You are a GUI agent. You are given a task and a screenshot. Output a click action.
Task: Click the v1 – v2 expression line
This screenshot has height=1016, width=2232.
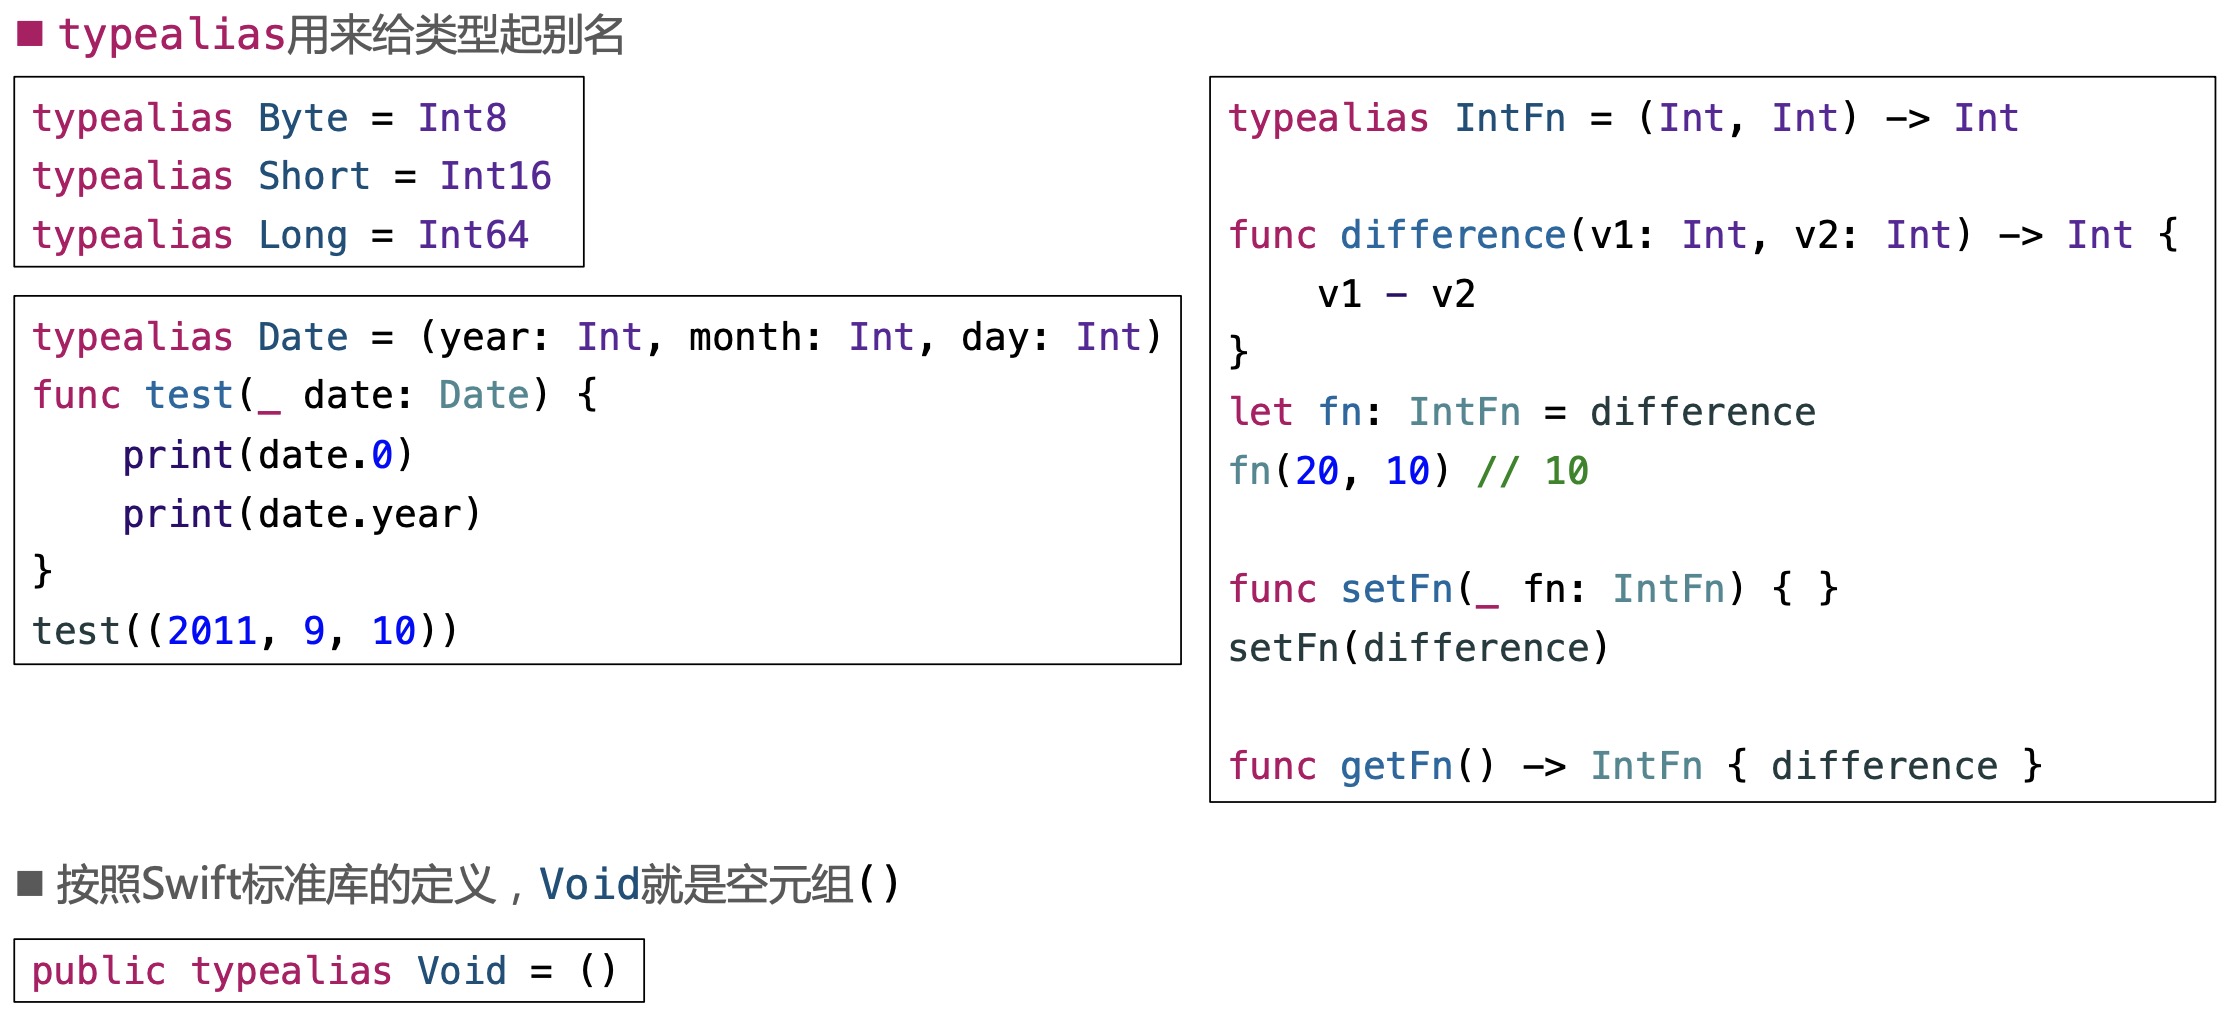1396,294
